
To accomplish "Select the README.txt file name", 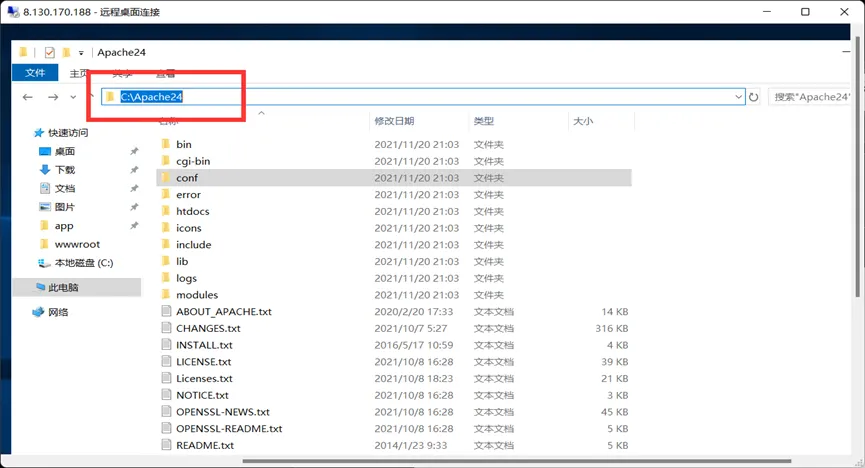I will pos(205,445).
